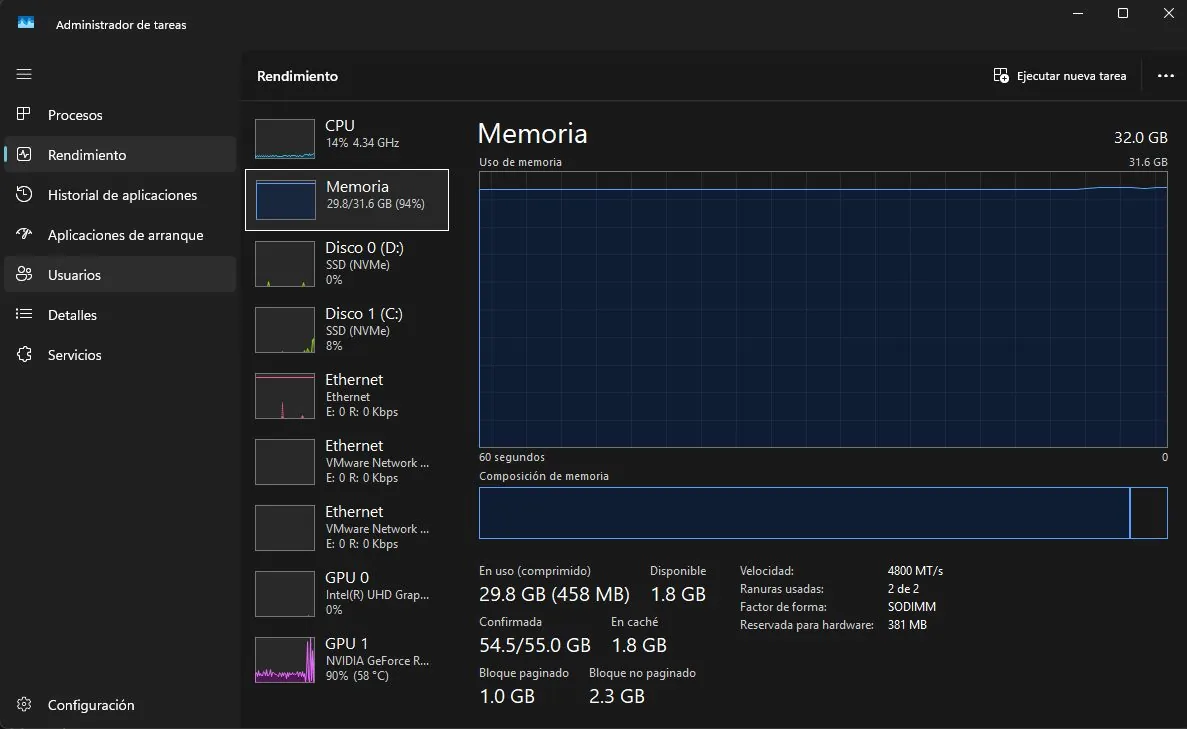
Task: Click the Configuración gear icon
Action: (24, 705)
